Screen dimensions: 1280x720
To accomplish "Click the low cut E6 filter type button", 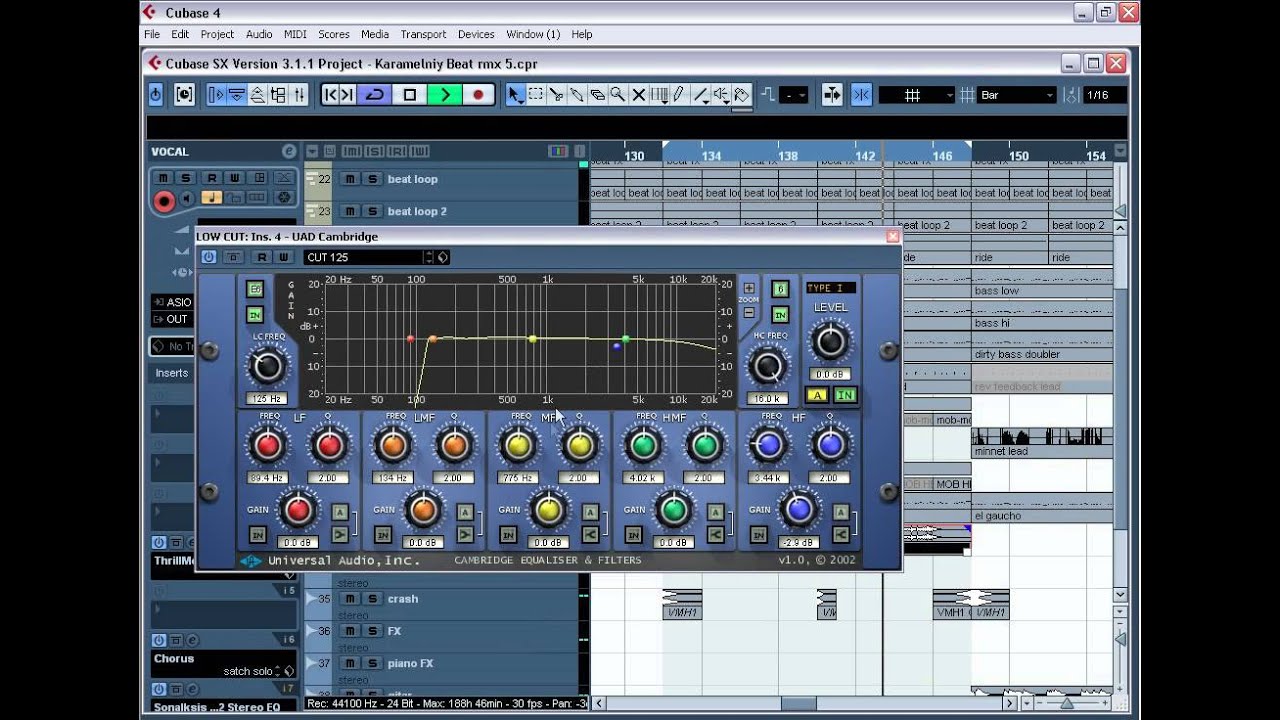I will tap(255, 289).
